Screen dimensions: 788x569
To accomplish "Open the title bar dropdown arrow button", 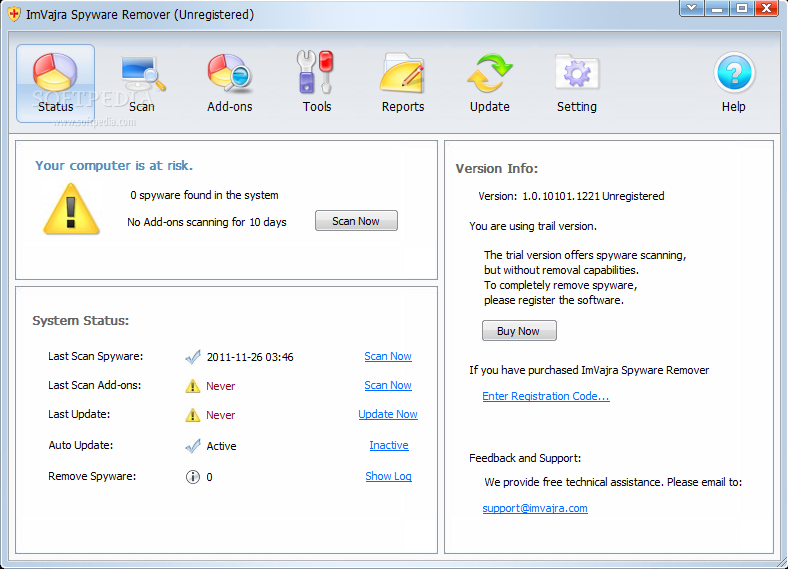I will tap(692, 8).
